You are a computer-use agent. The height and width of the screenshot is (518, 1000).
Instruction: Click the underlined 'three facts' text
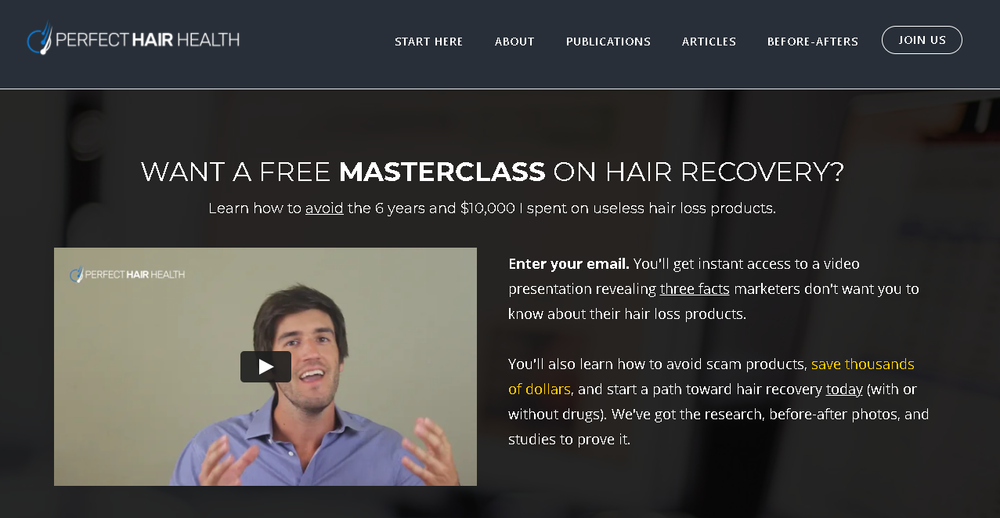695,289
